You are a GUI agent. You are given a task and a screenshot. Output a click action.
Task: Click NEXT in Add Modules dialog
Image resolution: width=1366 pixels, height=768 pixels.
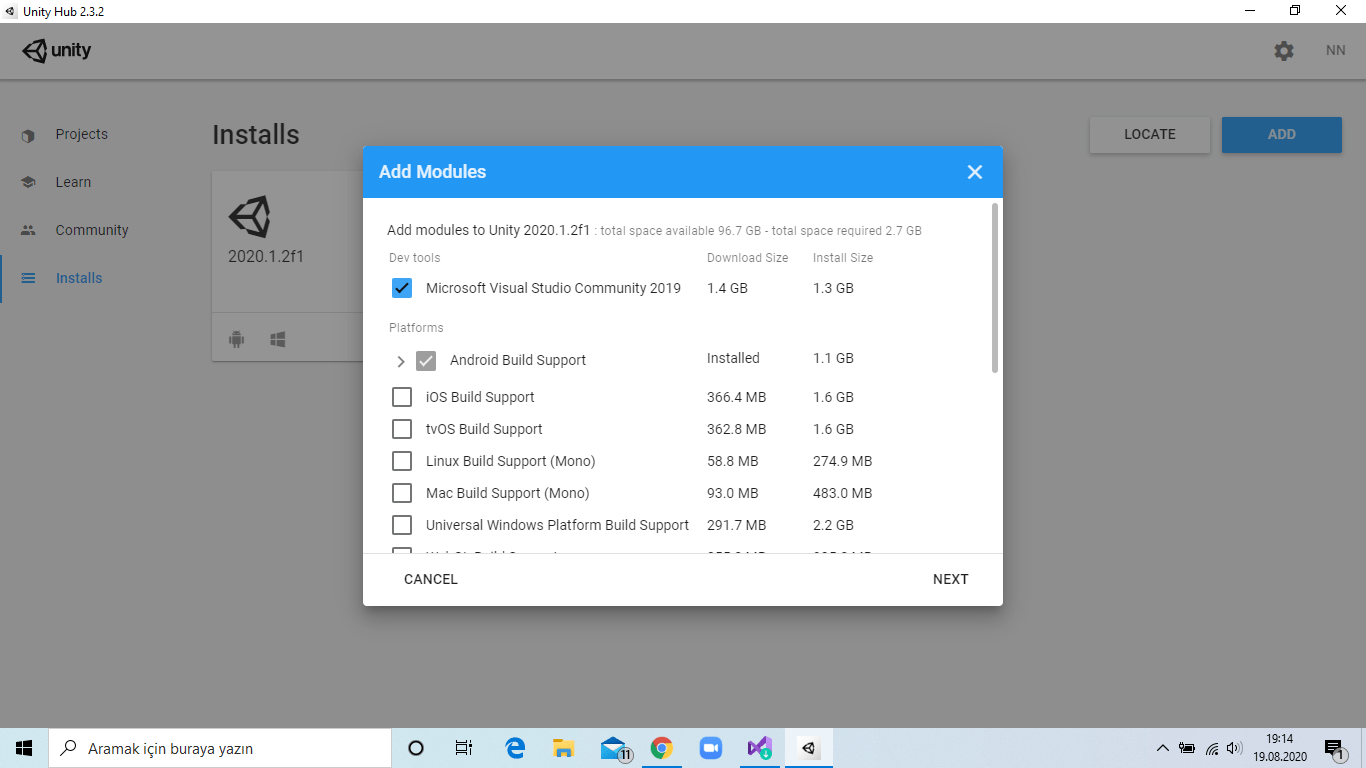coord(951,579)
